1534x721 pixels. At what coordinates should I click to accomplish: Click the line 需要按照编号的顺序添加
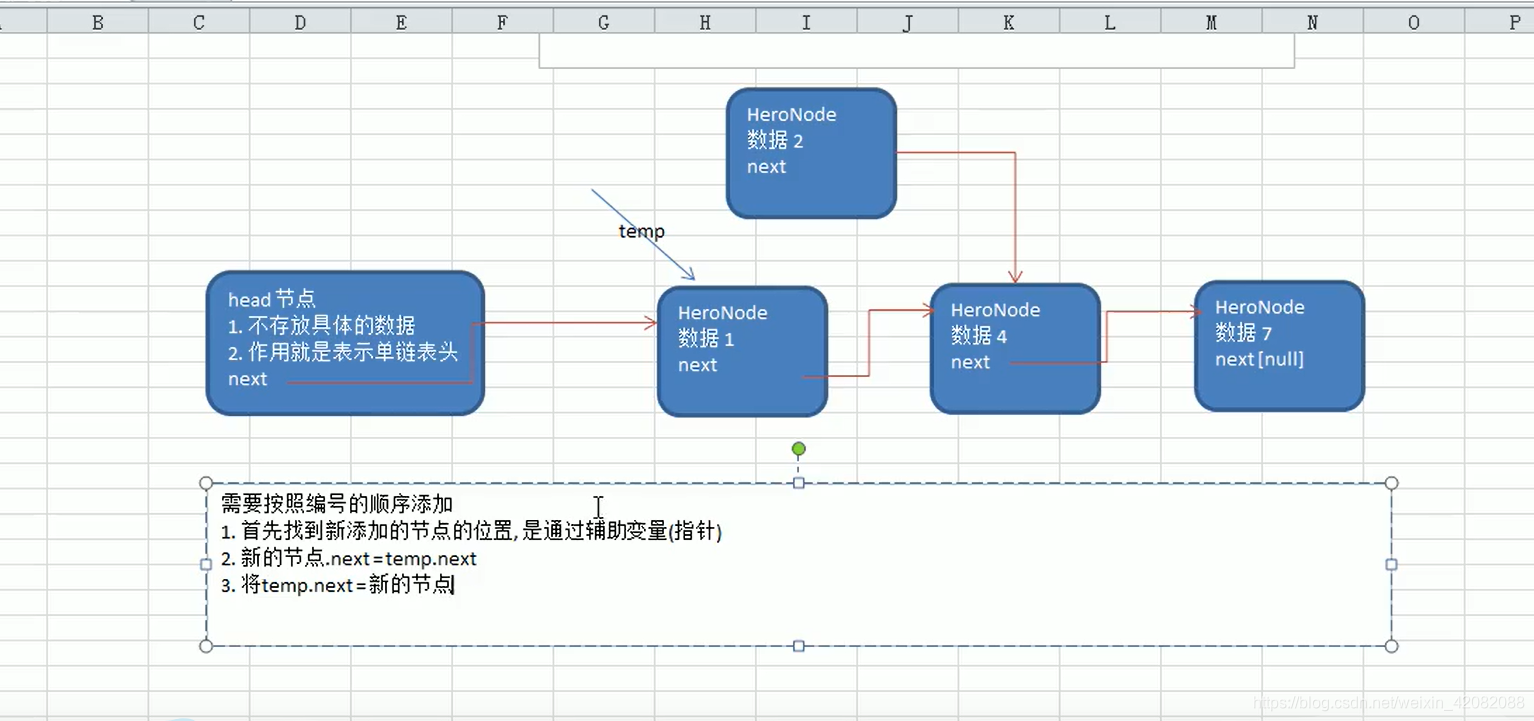coord(337,505)
